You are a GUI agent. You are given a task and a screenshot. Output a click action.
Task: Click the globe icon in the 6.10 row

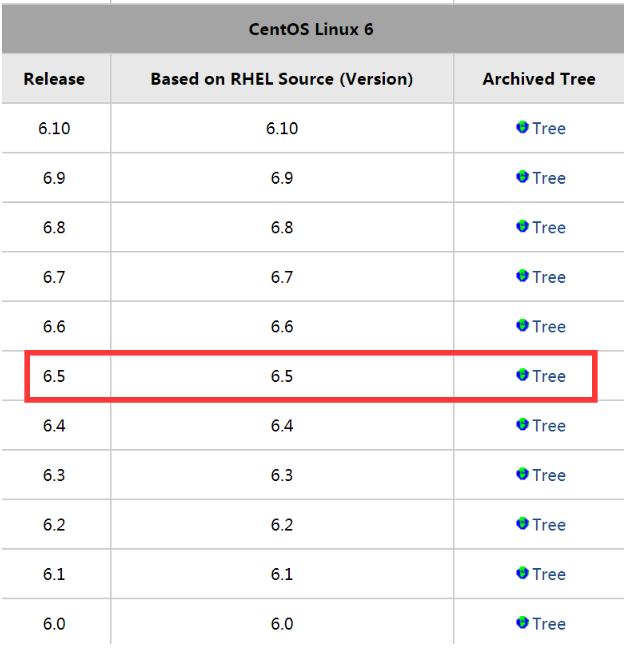[x=522, y=127]
